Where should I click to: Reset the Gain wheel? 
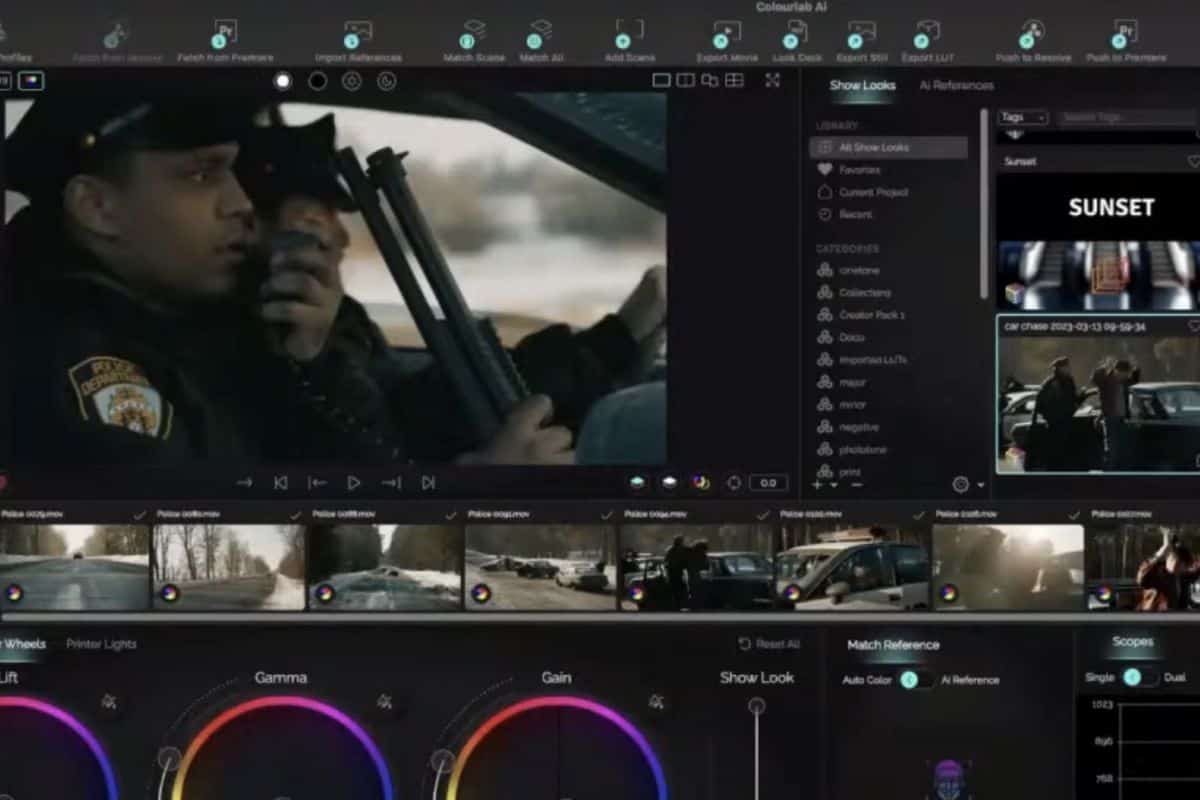[656, 702]
